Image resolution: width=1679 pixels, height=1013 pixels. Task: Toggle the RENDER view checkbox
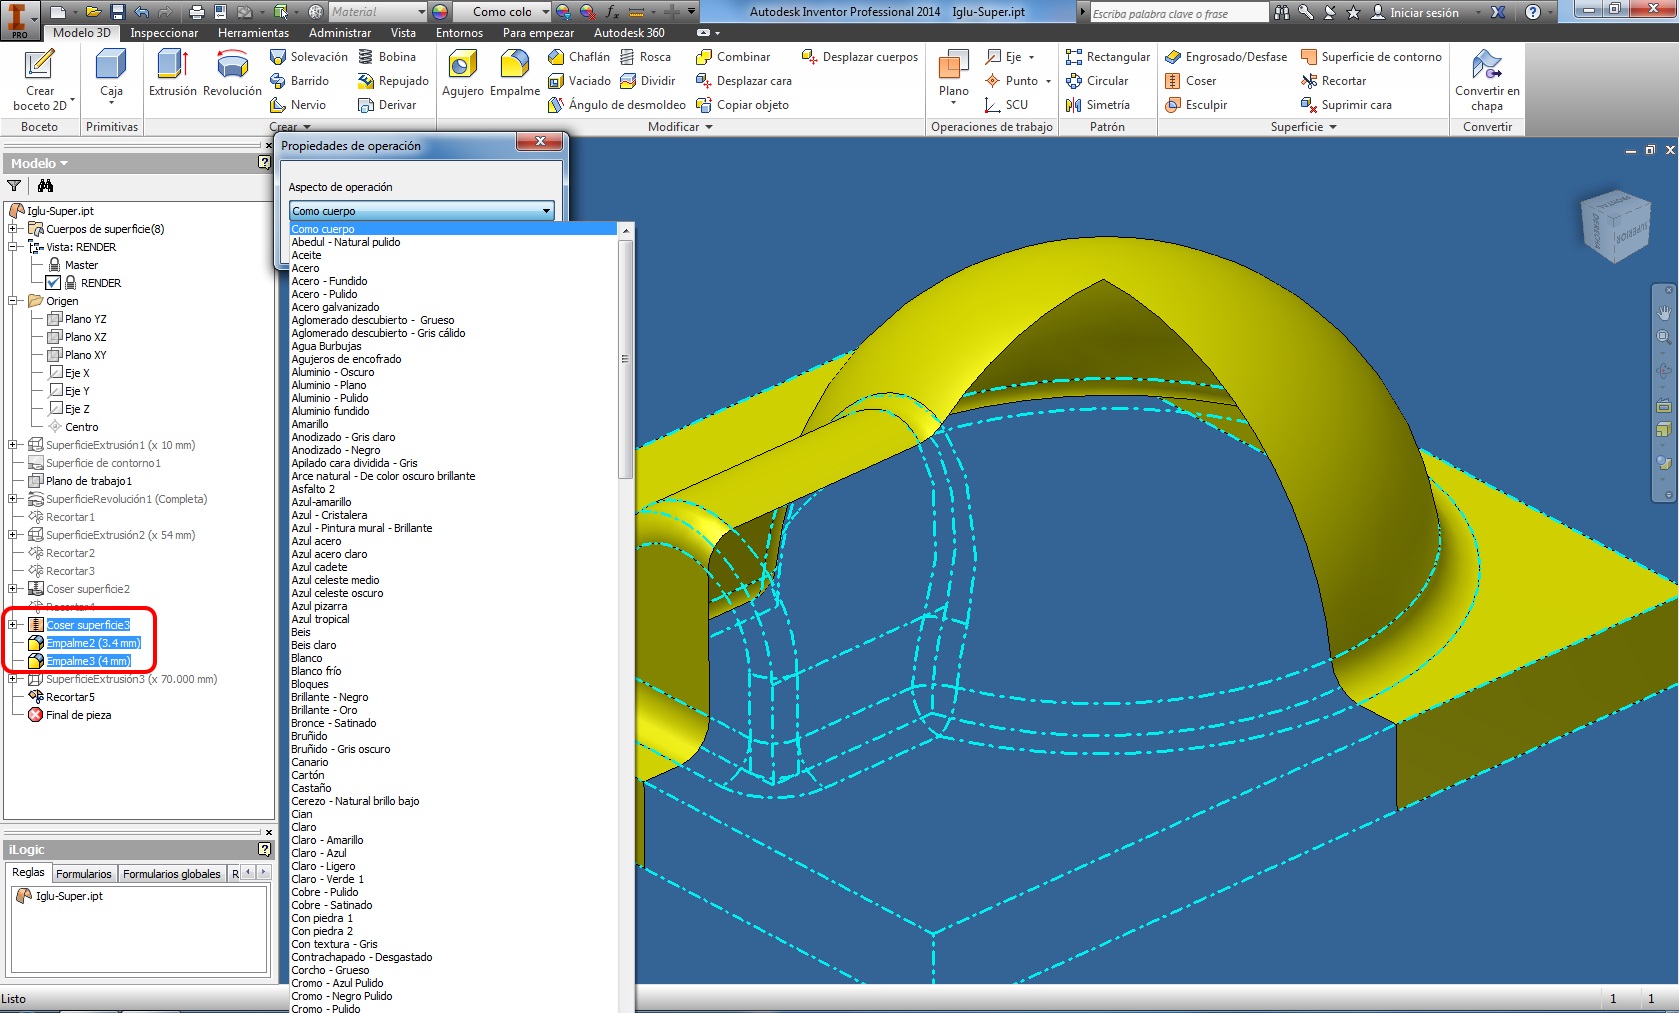pyautogui.click(x=53, y=283)
